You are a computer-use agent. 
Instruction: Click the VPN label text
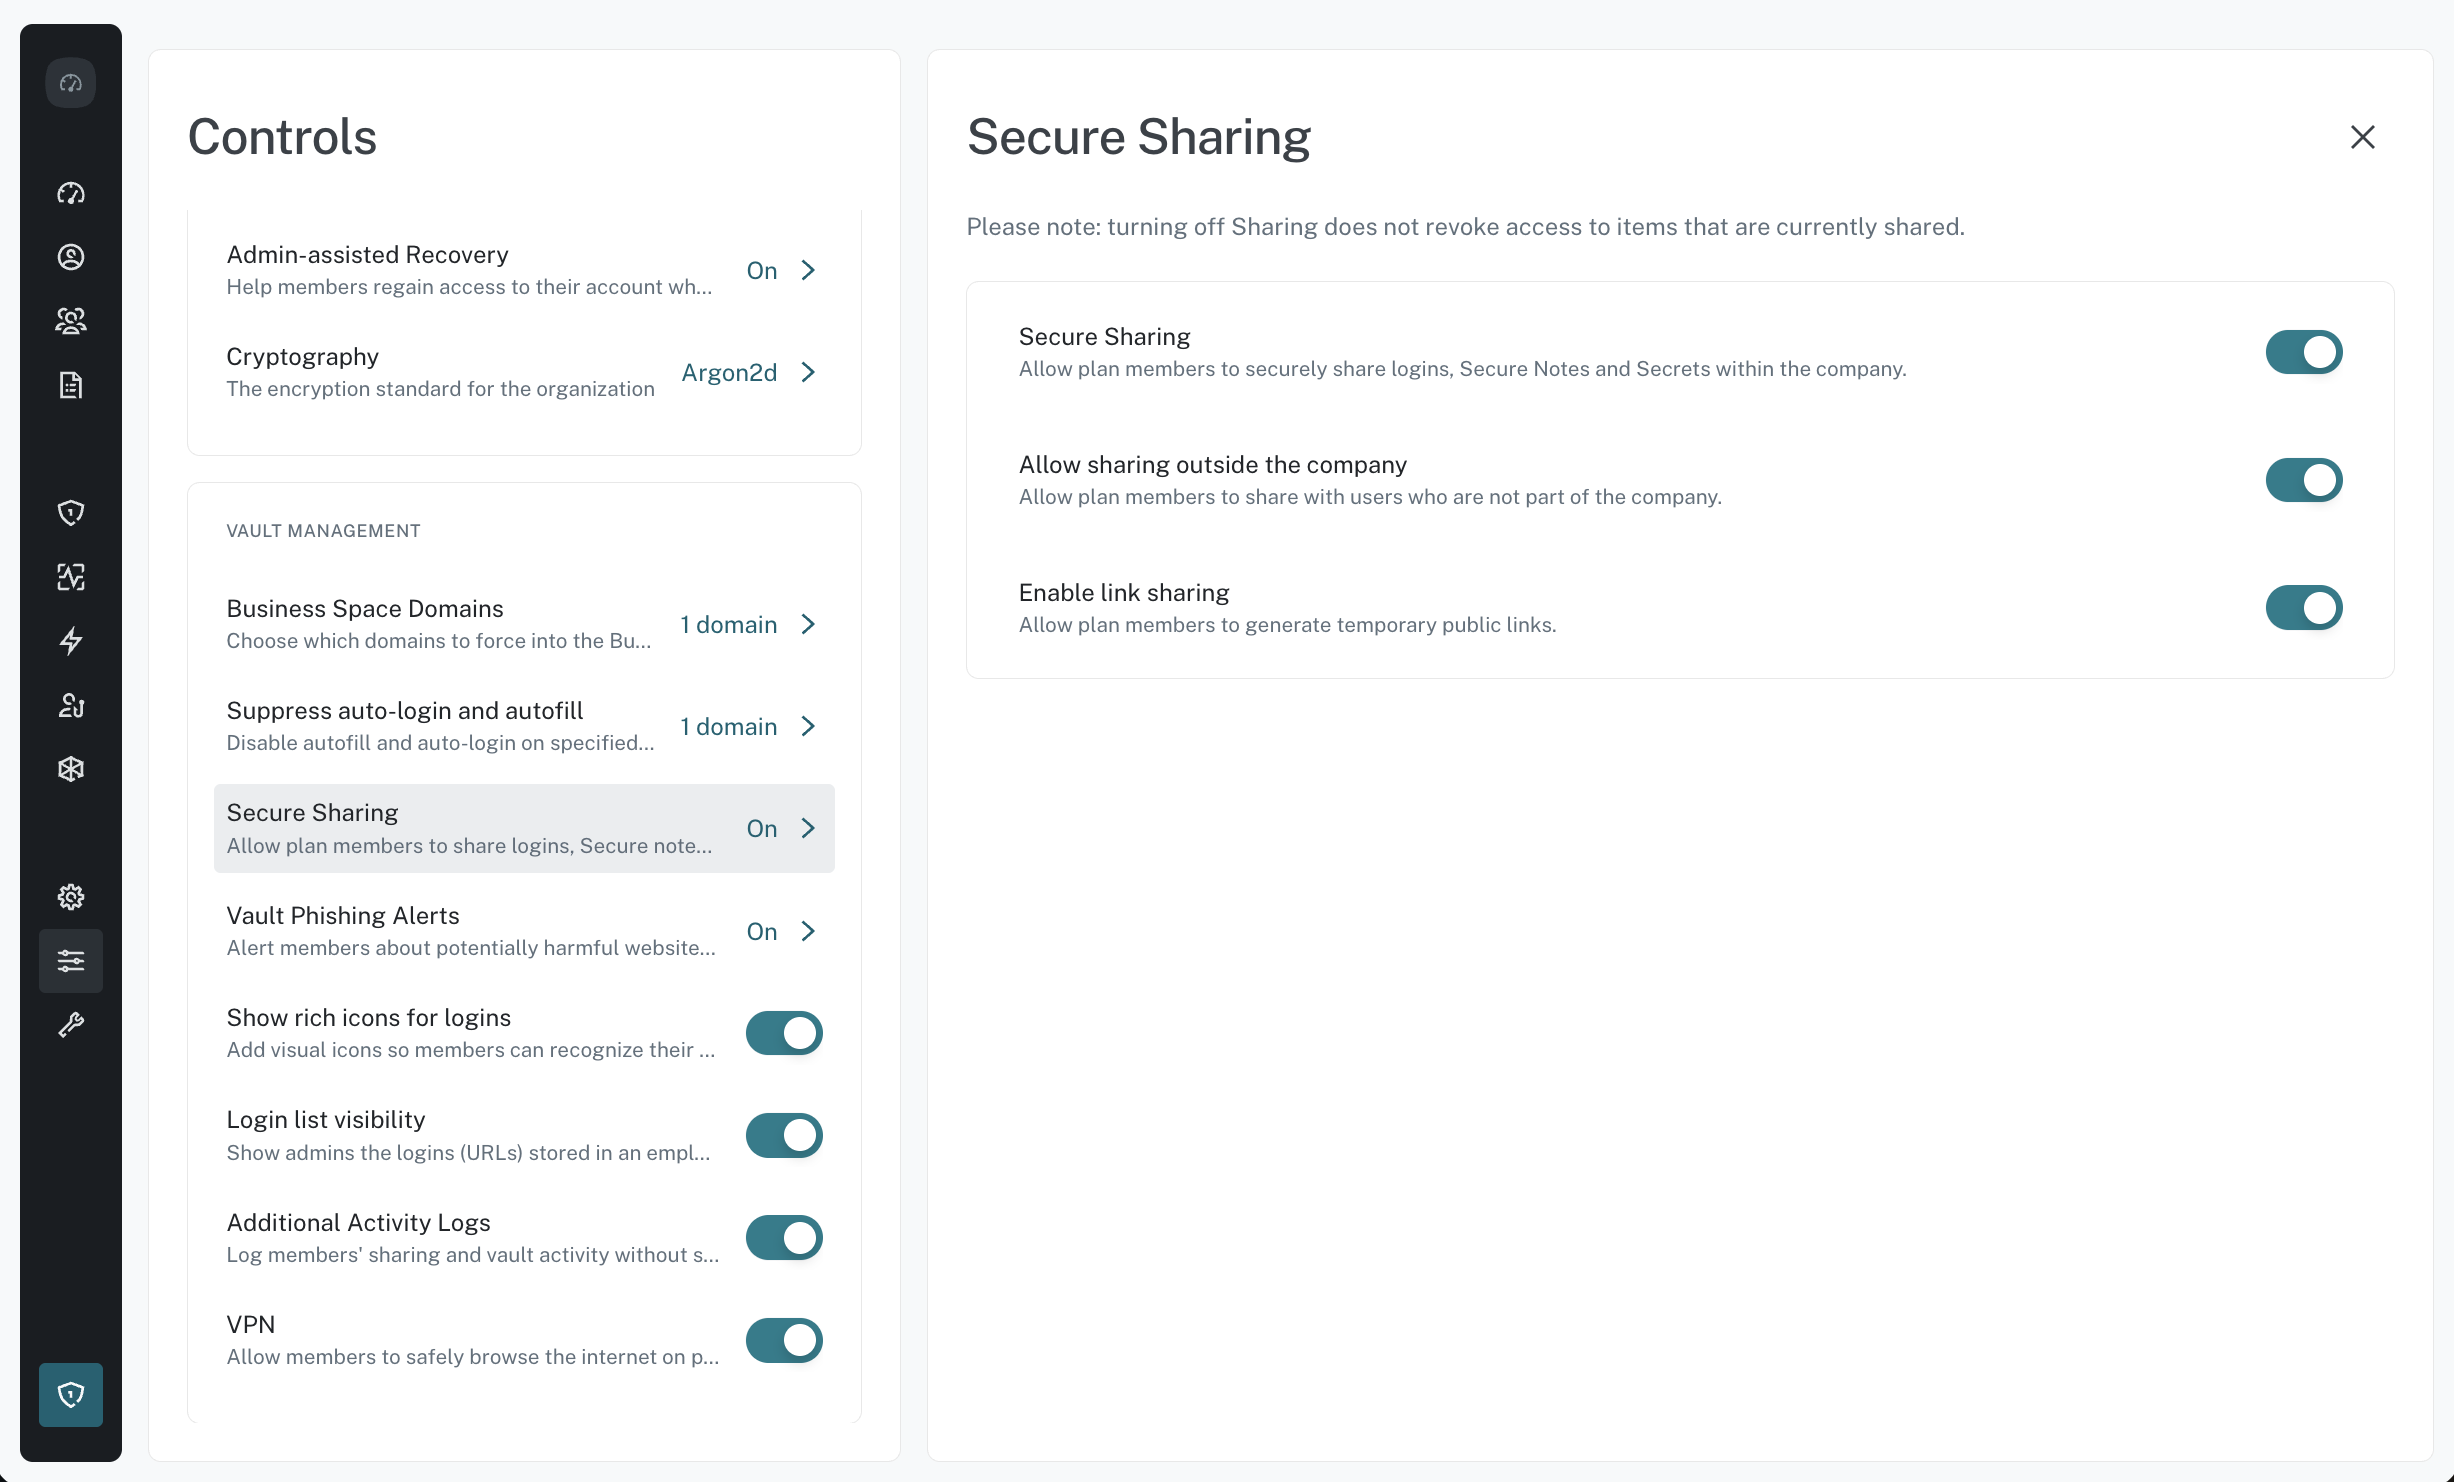250,1325
